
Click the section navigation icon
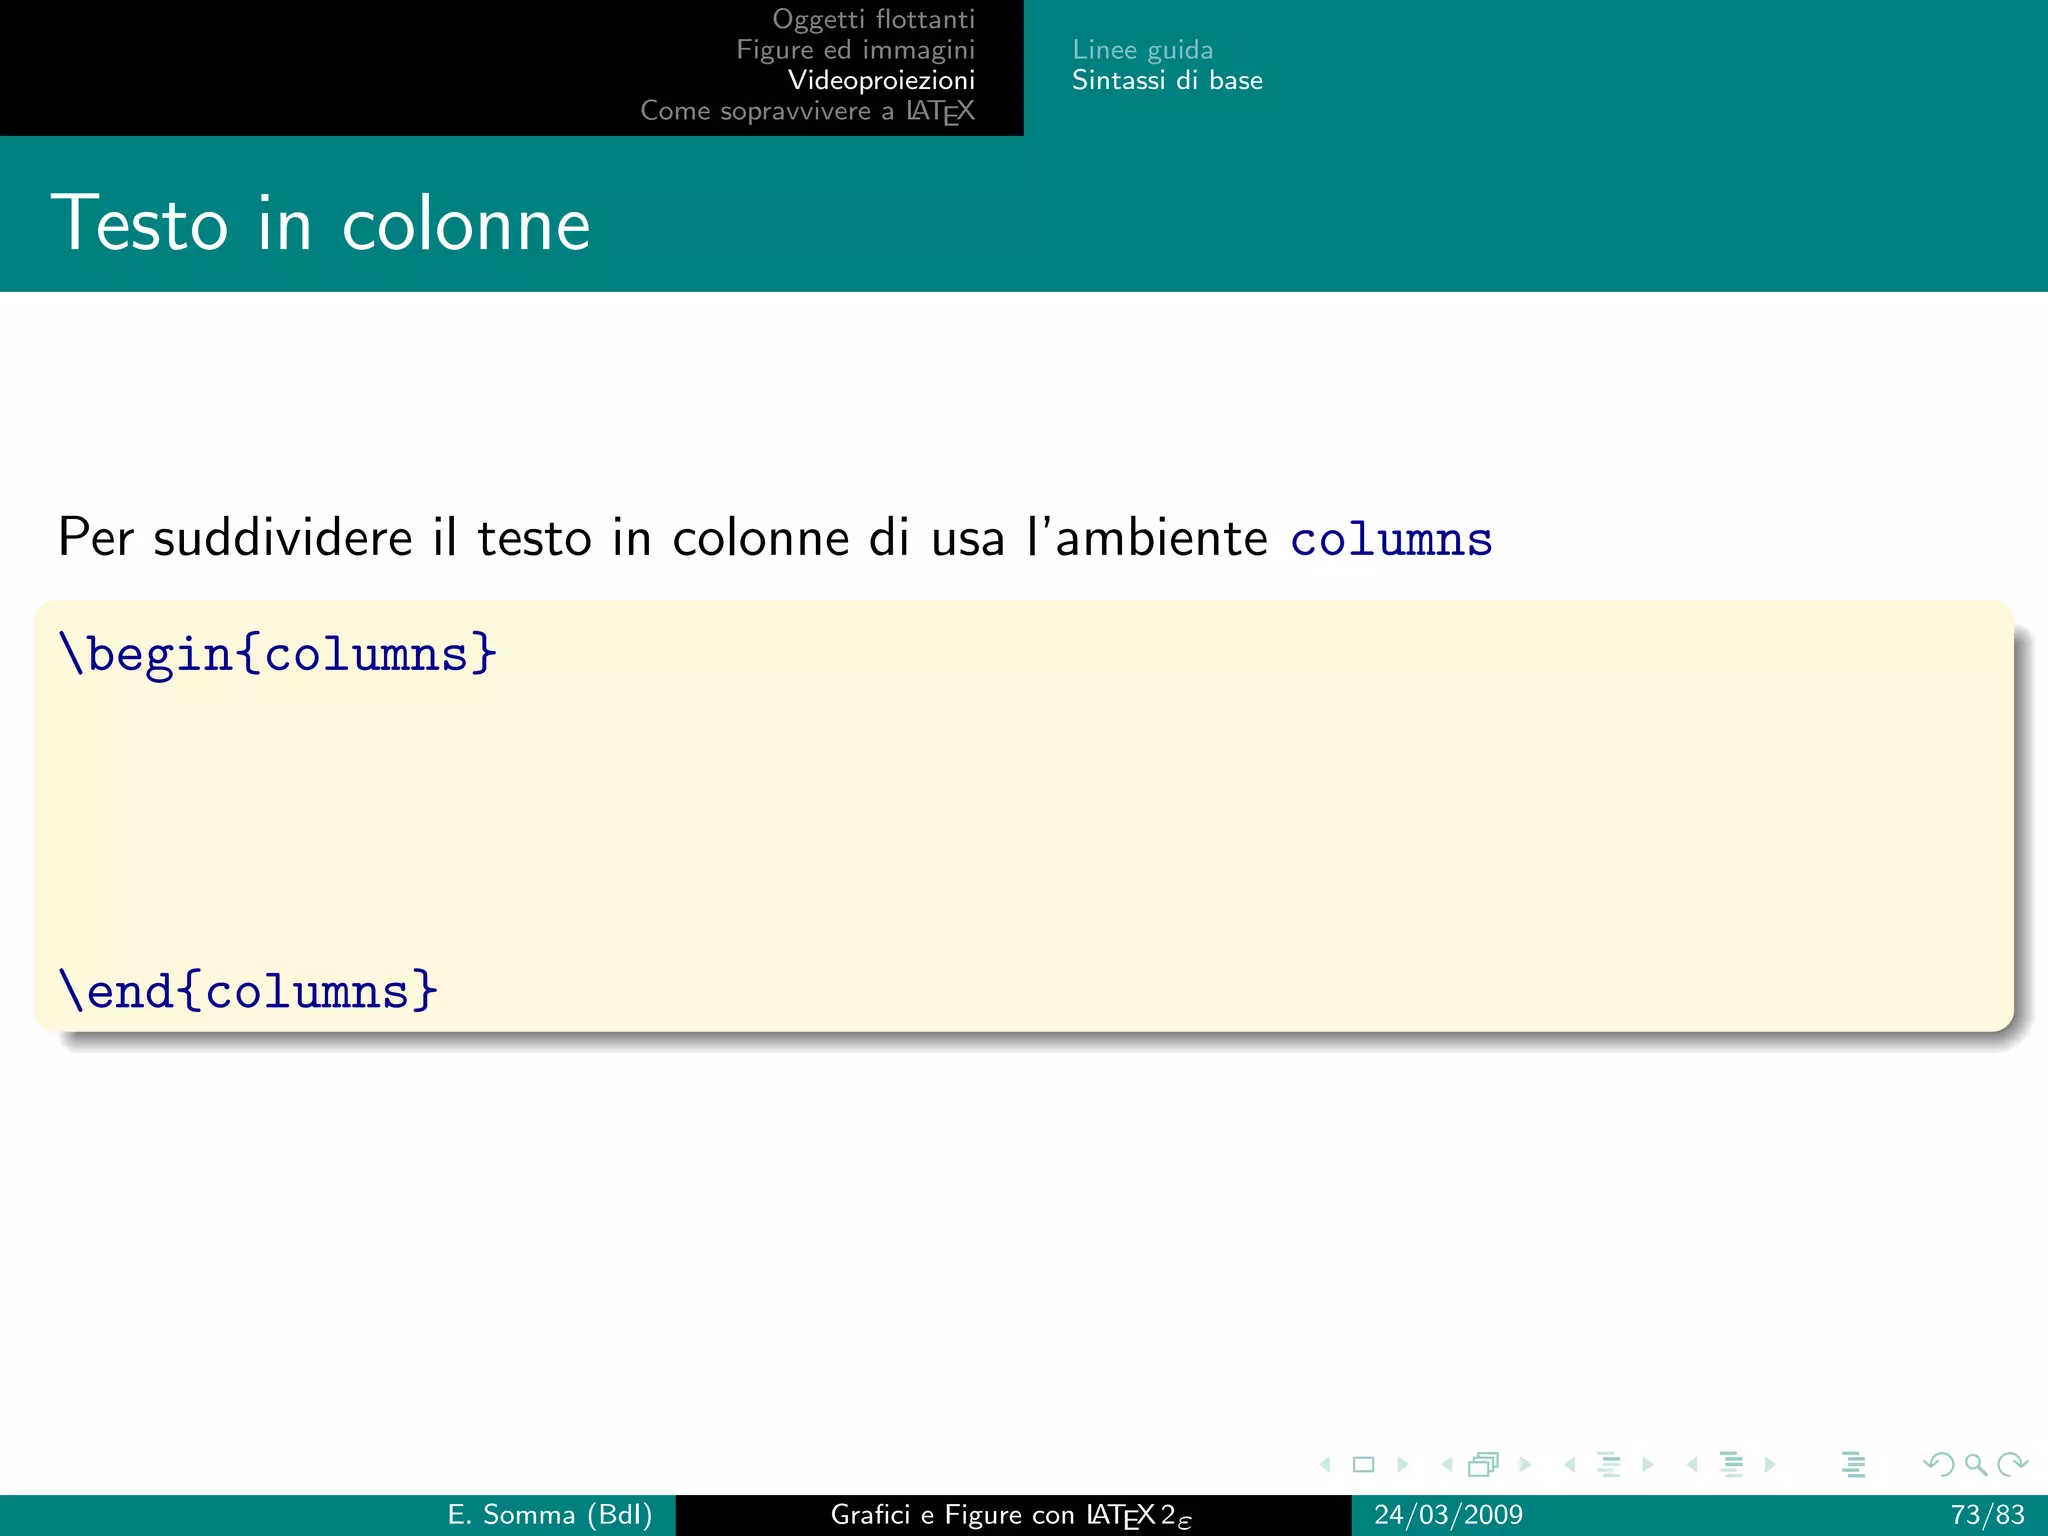pos(1732,1464)
